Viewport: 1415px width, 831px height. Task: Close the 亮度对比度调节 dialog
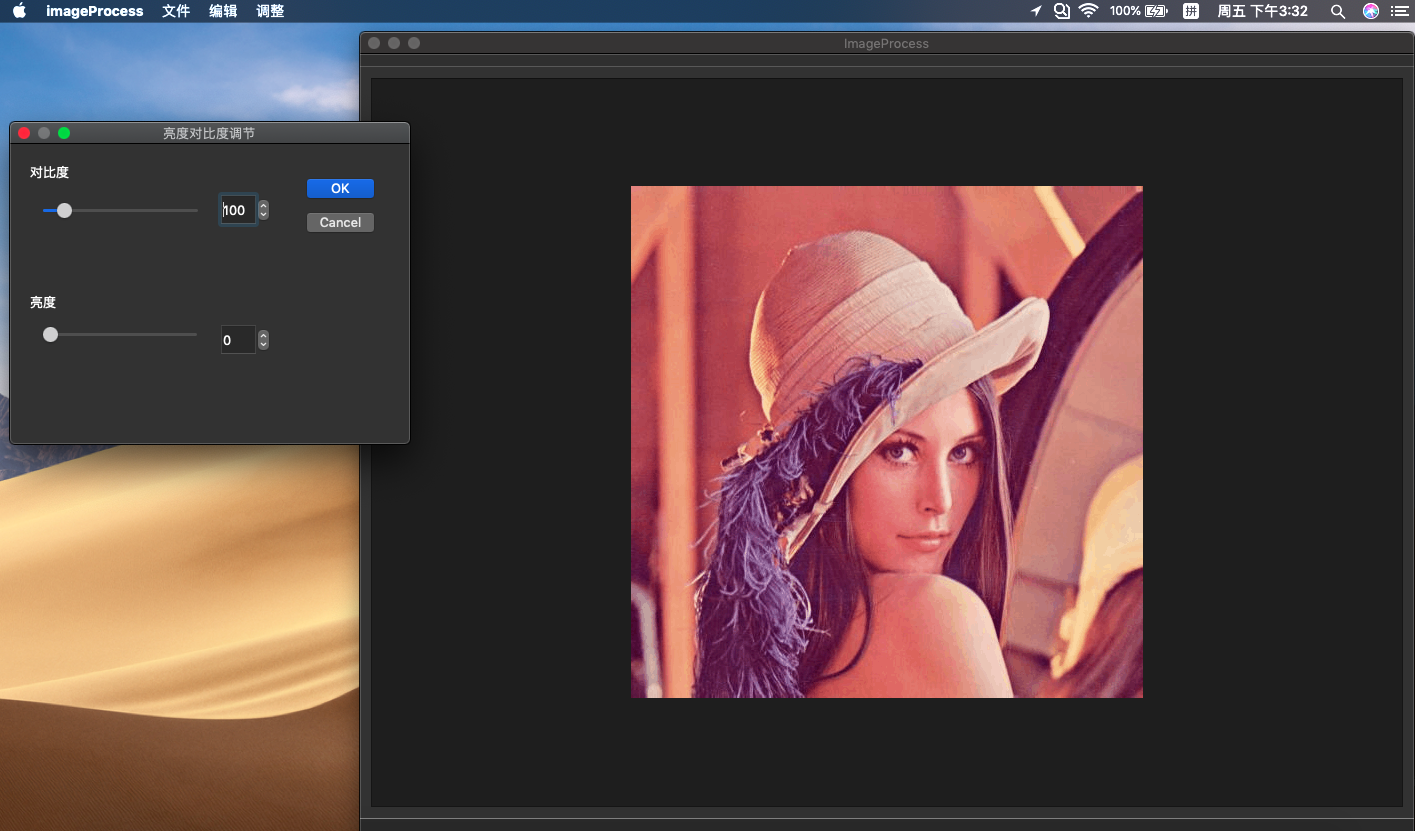point(24,133)
